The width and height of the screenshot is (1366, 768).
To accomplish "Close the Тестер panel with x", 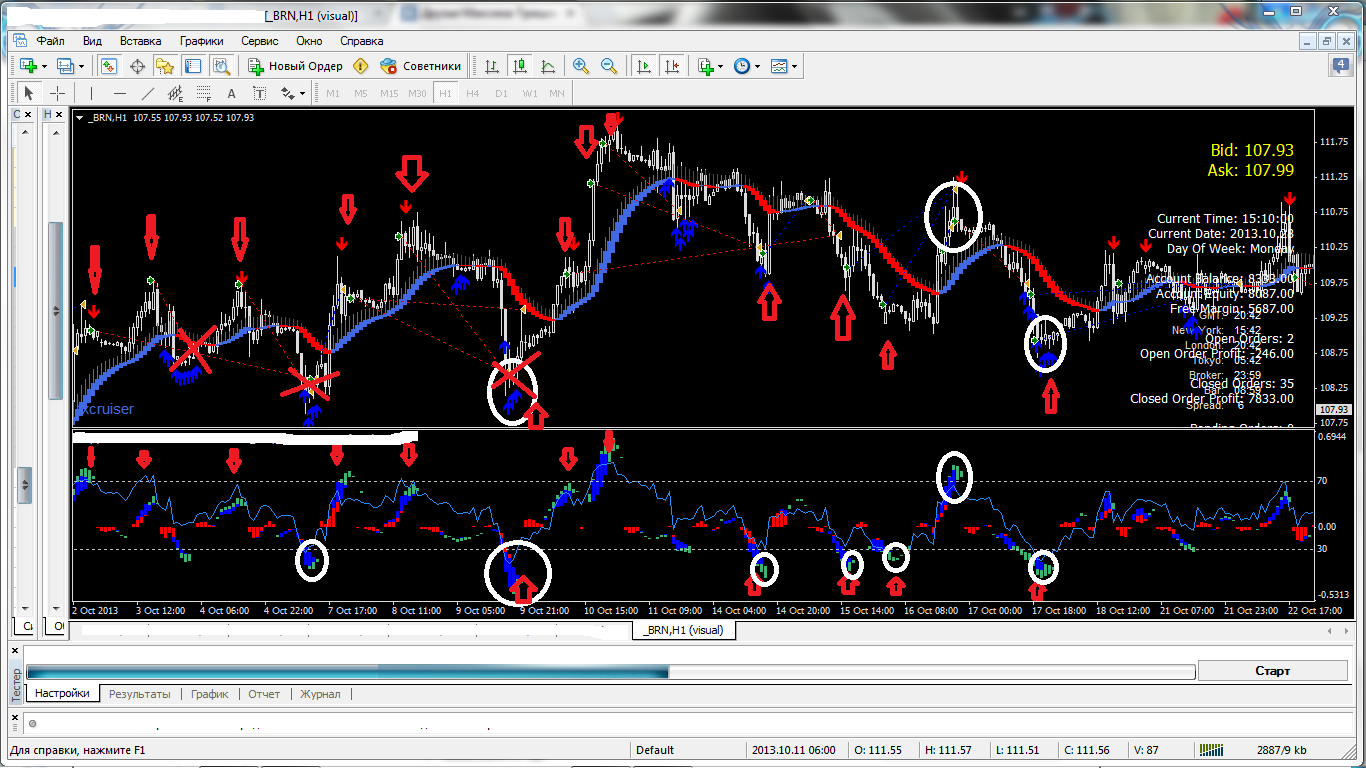I will click(15, 649).
